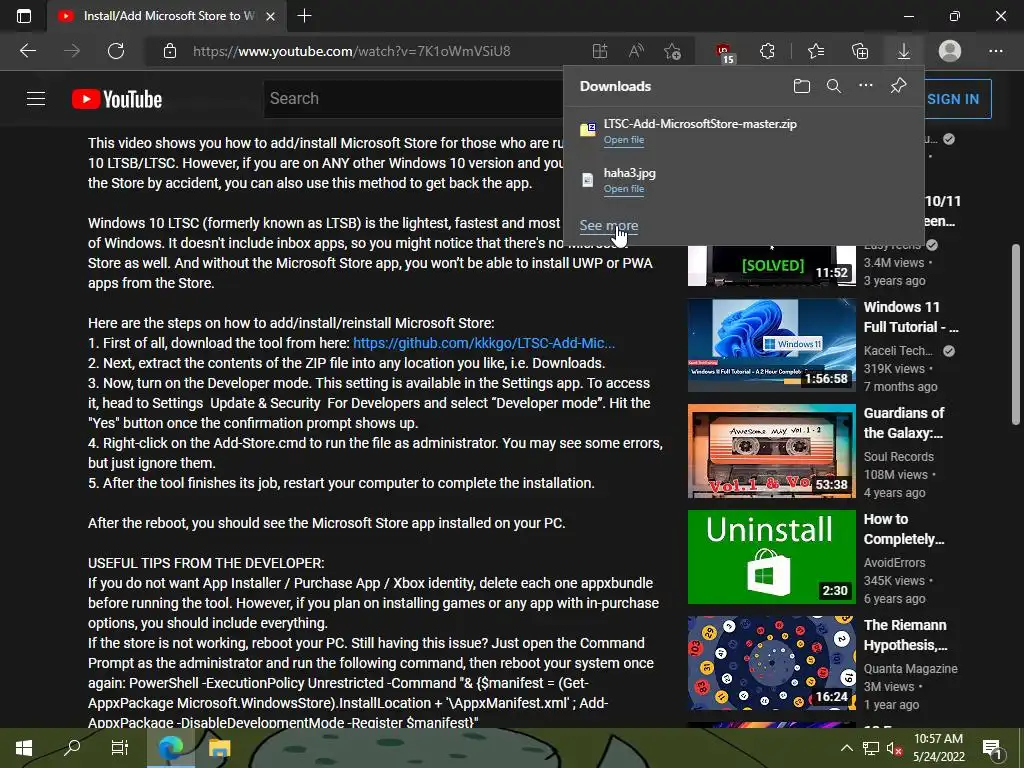The width and height of the screenshot is (1024, 768).
Task: Open network status tray icon
Action: click(x=871, y=748)
